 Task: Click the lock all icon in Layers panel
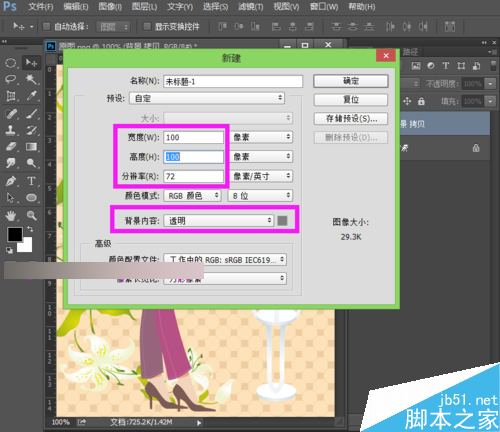[x=421, y=101]
